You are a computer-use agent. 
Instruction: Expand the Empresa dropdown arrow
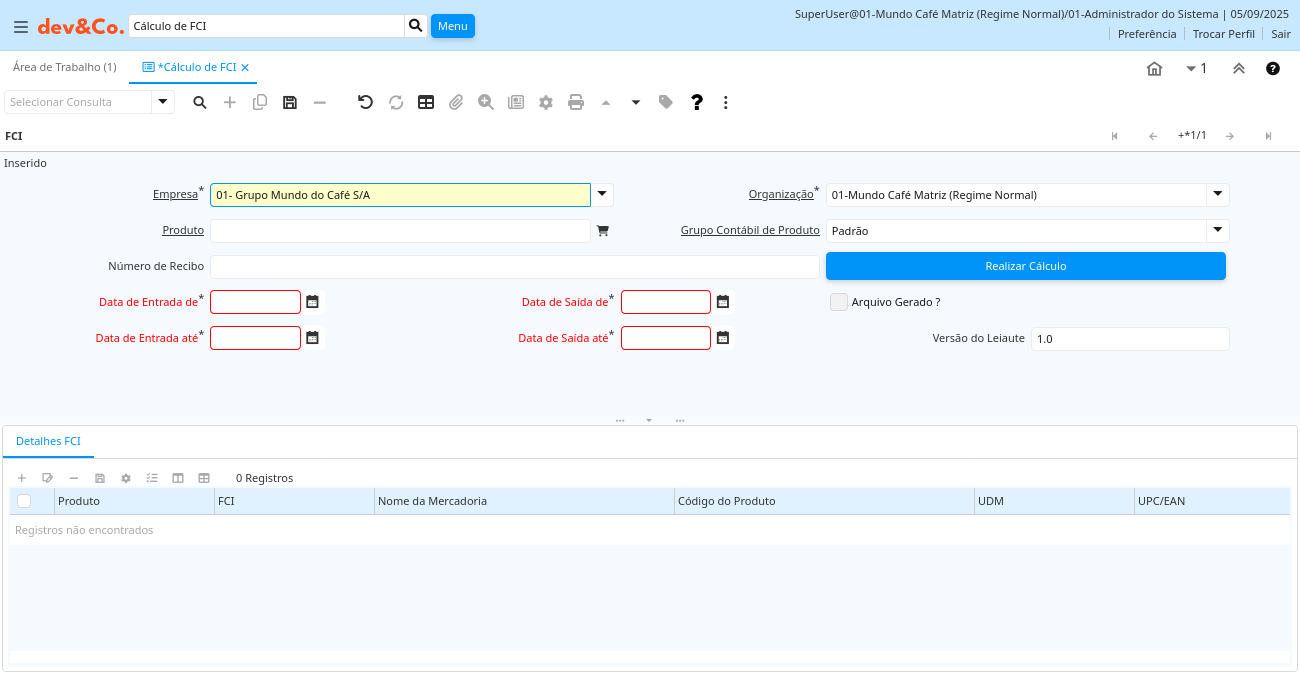click(x=602, y=195)
